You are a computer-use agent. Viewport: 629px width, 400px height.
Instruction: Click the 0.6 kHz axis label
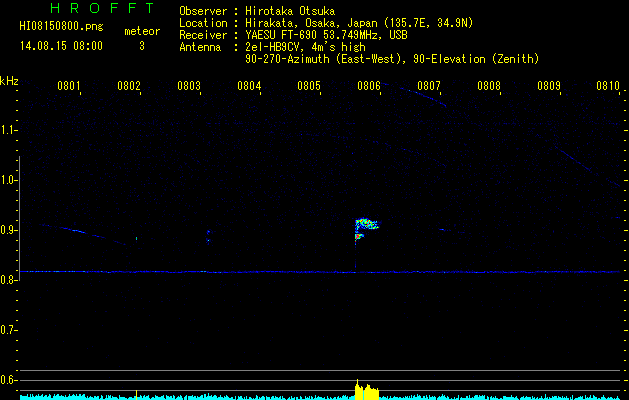7,380
